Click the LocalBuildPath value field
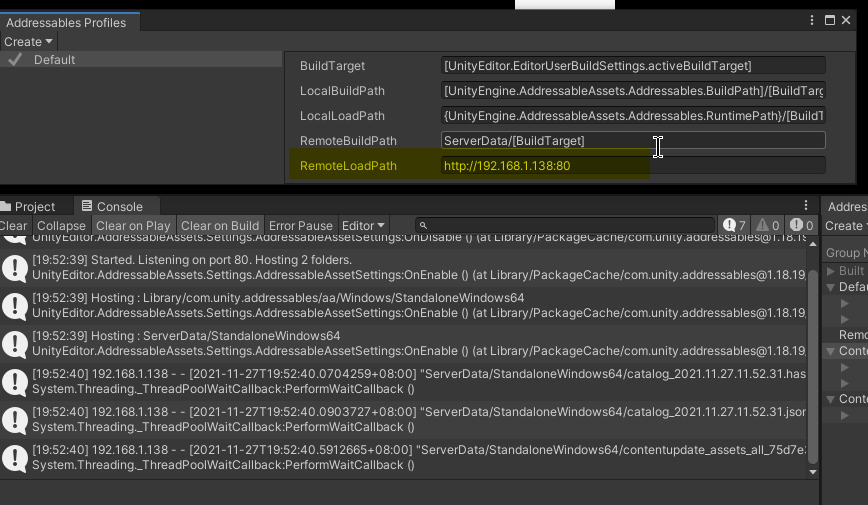Screen dimensions: 868x505 tap(633, 90)
